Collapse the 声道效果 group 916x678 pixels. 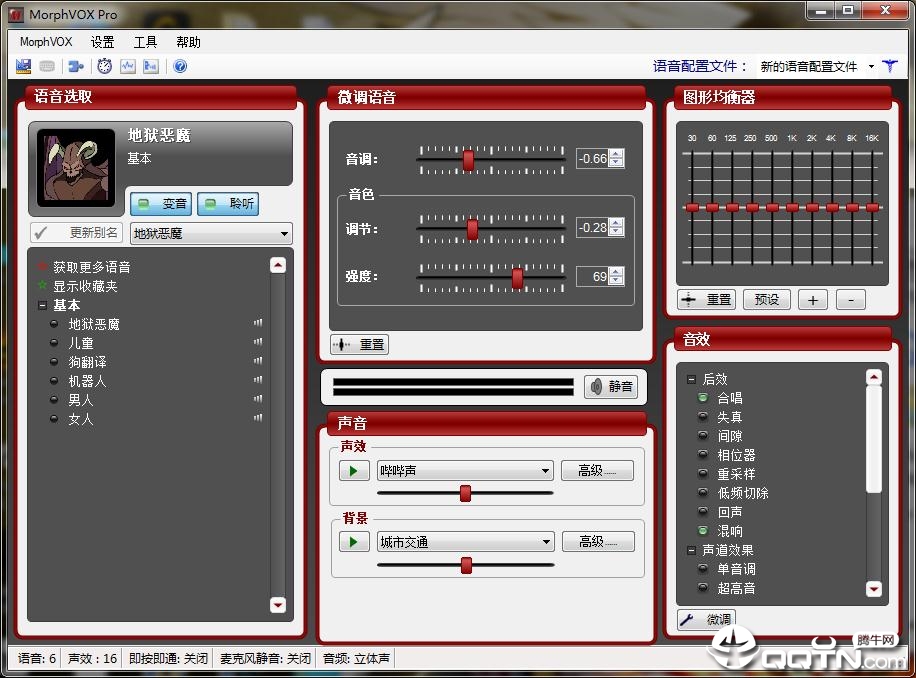(691, 550)
